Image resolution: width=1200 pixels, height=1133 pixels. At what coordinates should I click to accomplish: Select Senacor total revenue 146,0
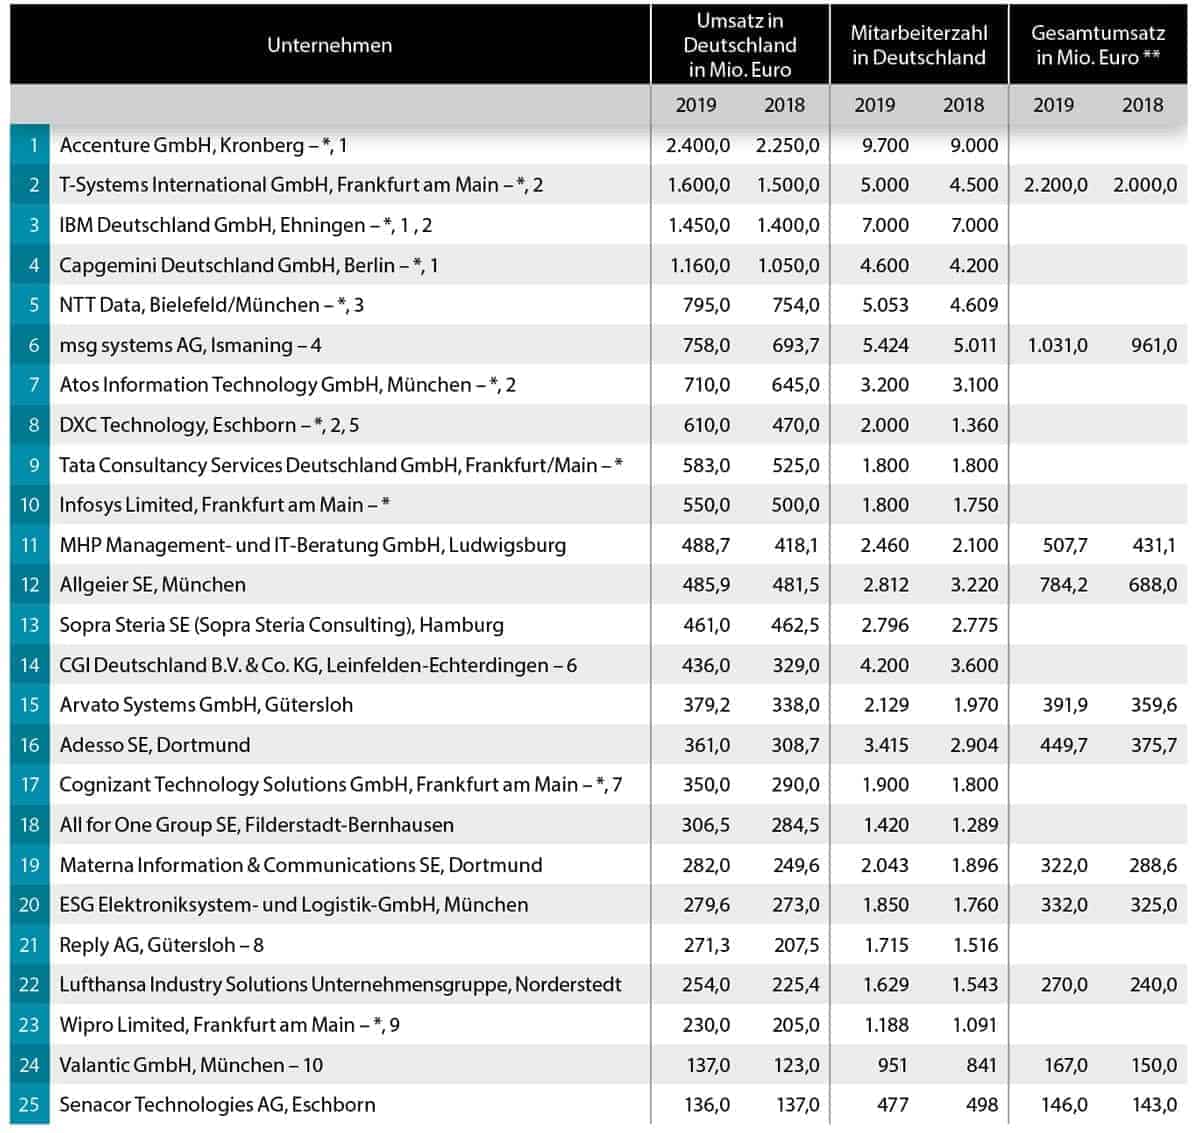pyautogui.click(x=1064, y=1105)
